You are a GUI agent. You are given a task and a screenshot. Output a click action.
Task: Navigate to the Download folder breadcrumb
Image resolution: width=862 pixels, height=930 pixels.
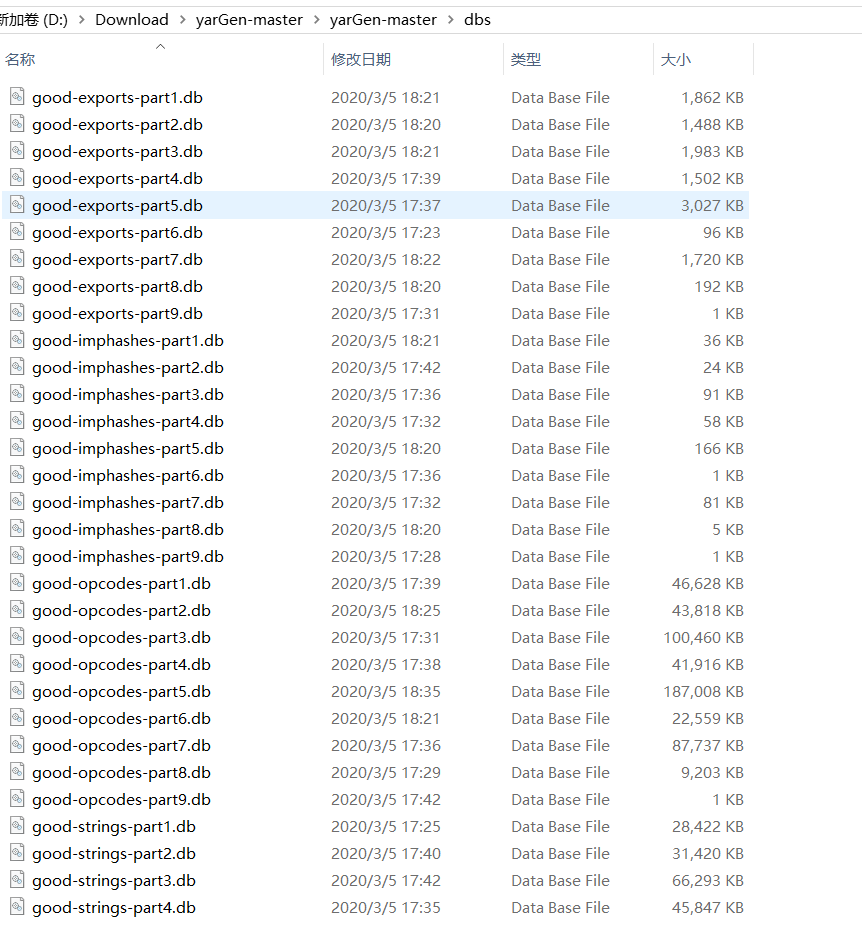pos(132,20)
